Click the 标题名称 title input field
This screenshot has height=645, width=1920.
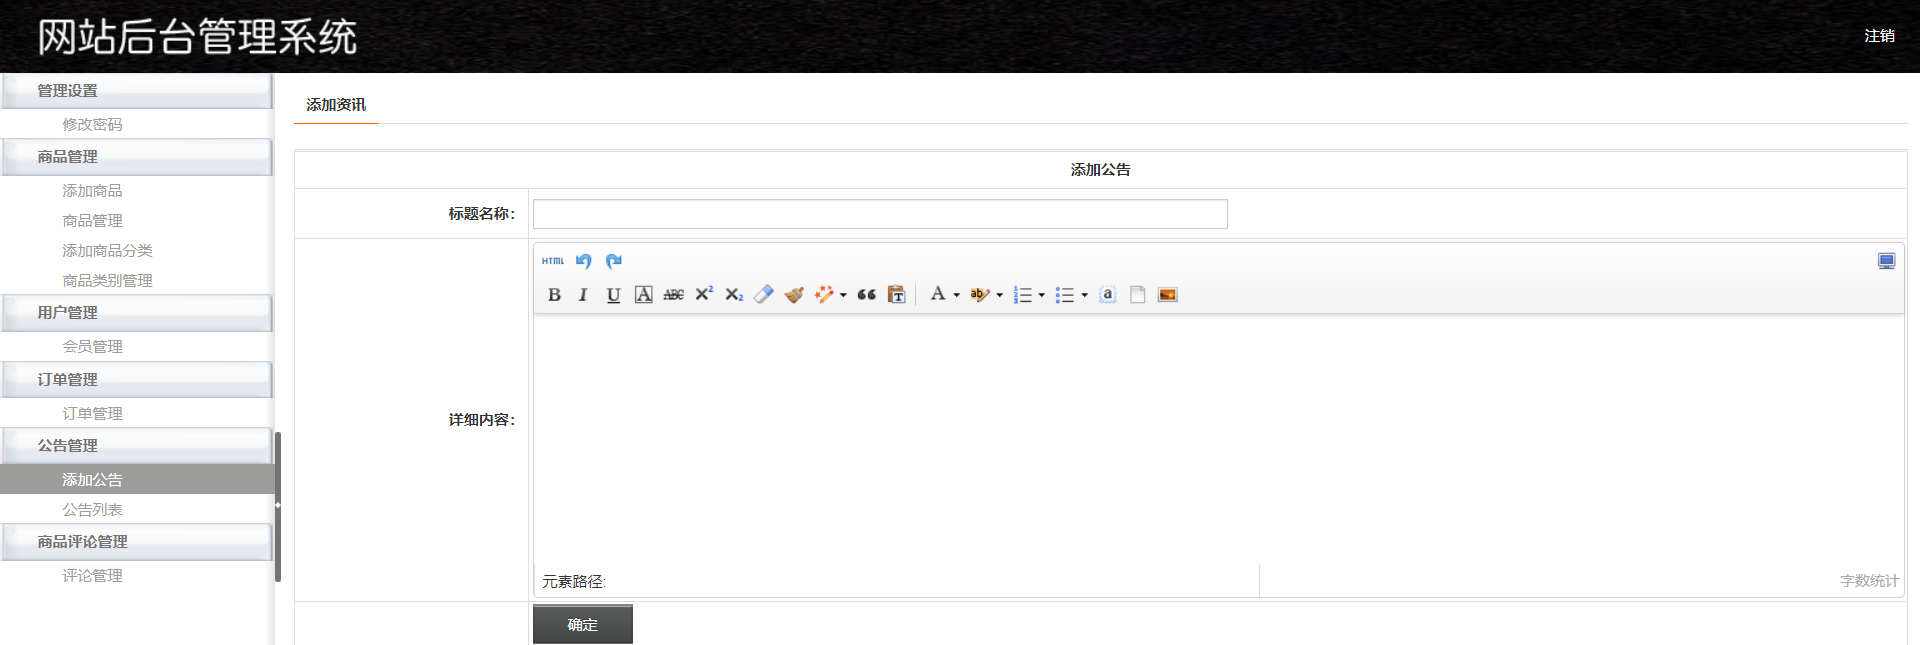coord(880,214)
